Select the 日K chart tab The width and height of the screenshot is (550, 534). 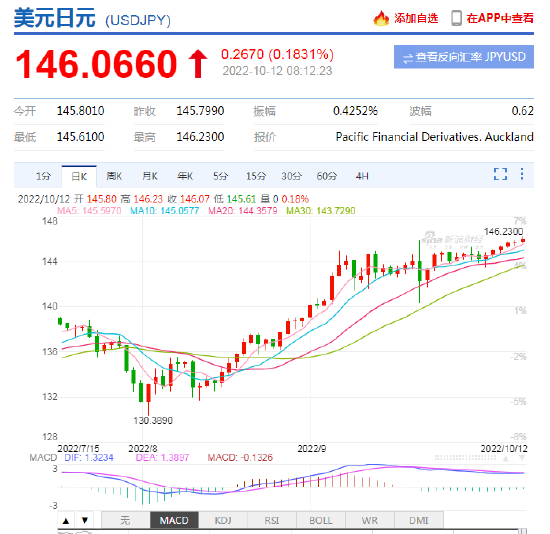coord(79,176)
